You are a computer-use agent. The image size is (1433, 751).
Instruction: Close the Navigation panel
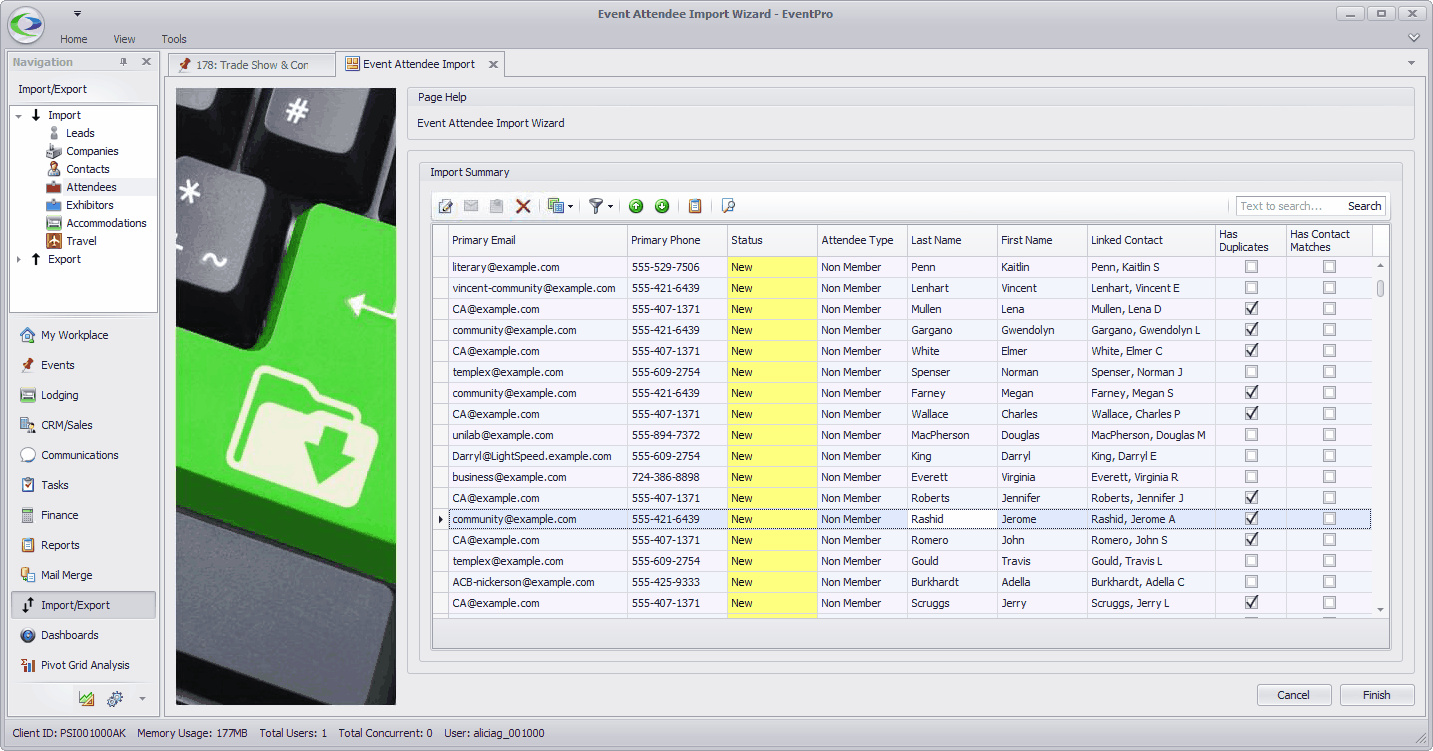point(146,62)
